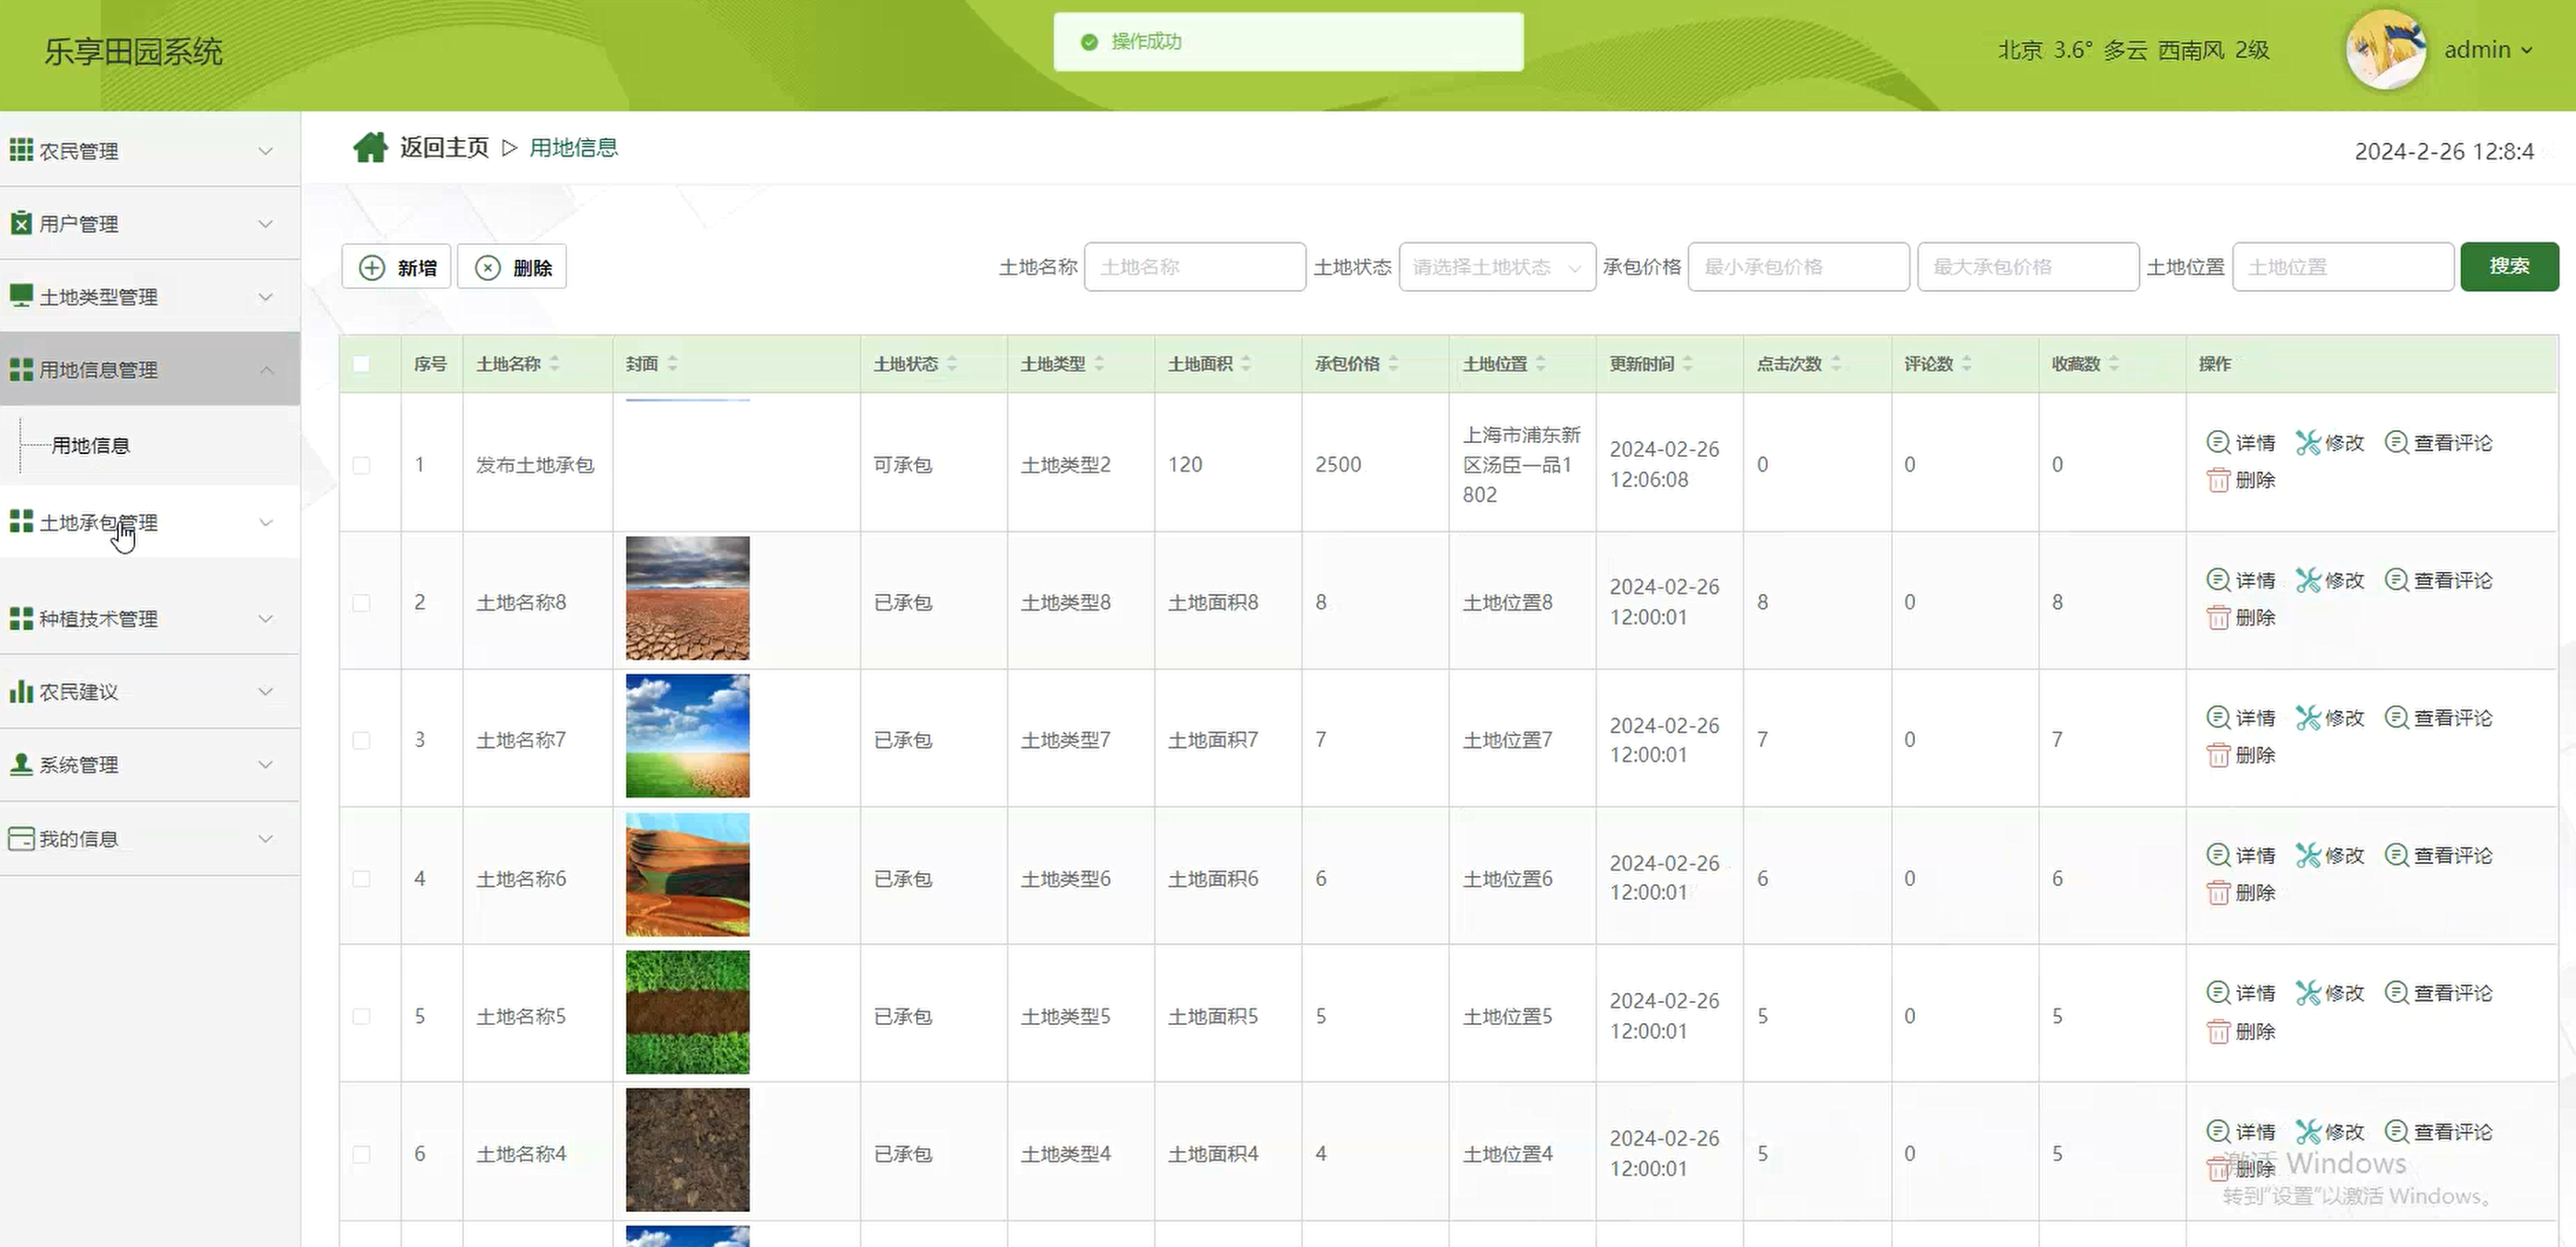
Task: Click 修改 for row 土地名称7
Action: (x=2330, y=717)
